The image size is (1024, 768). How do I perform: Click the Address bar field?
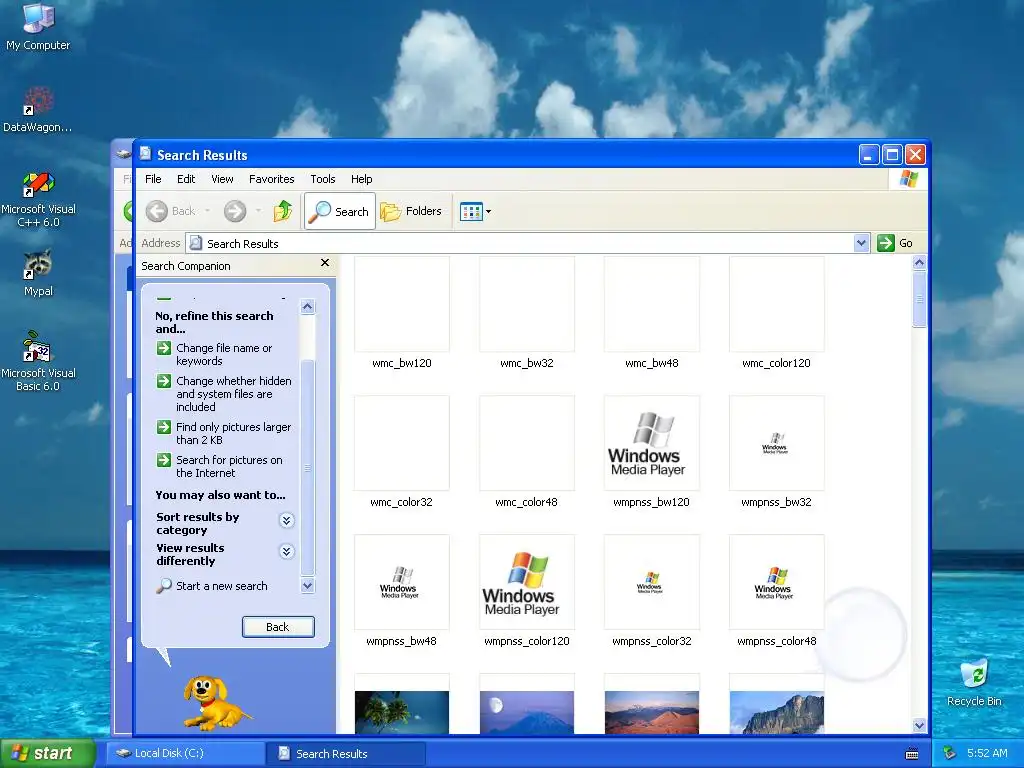tap(520, 244)
